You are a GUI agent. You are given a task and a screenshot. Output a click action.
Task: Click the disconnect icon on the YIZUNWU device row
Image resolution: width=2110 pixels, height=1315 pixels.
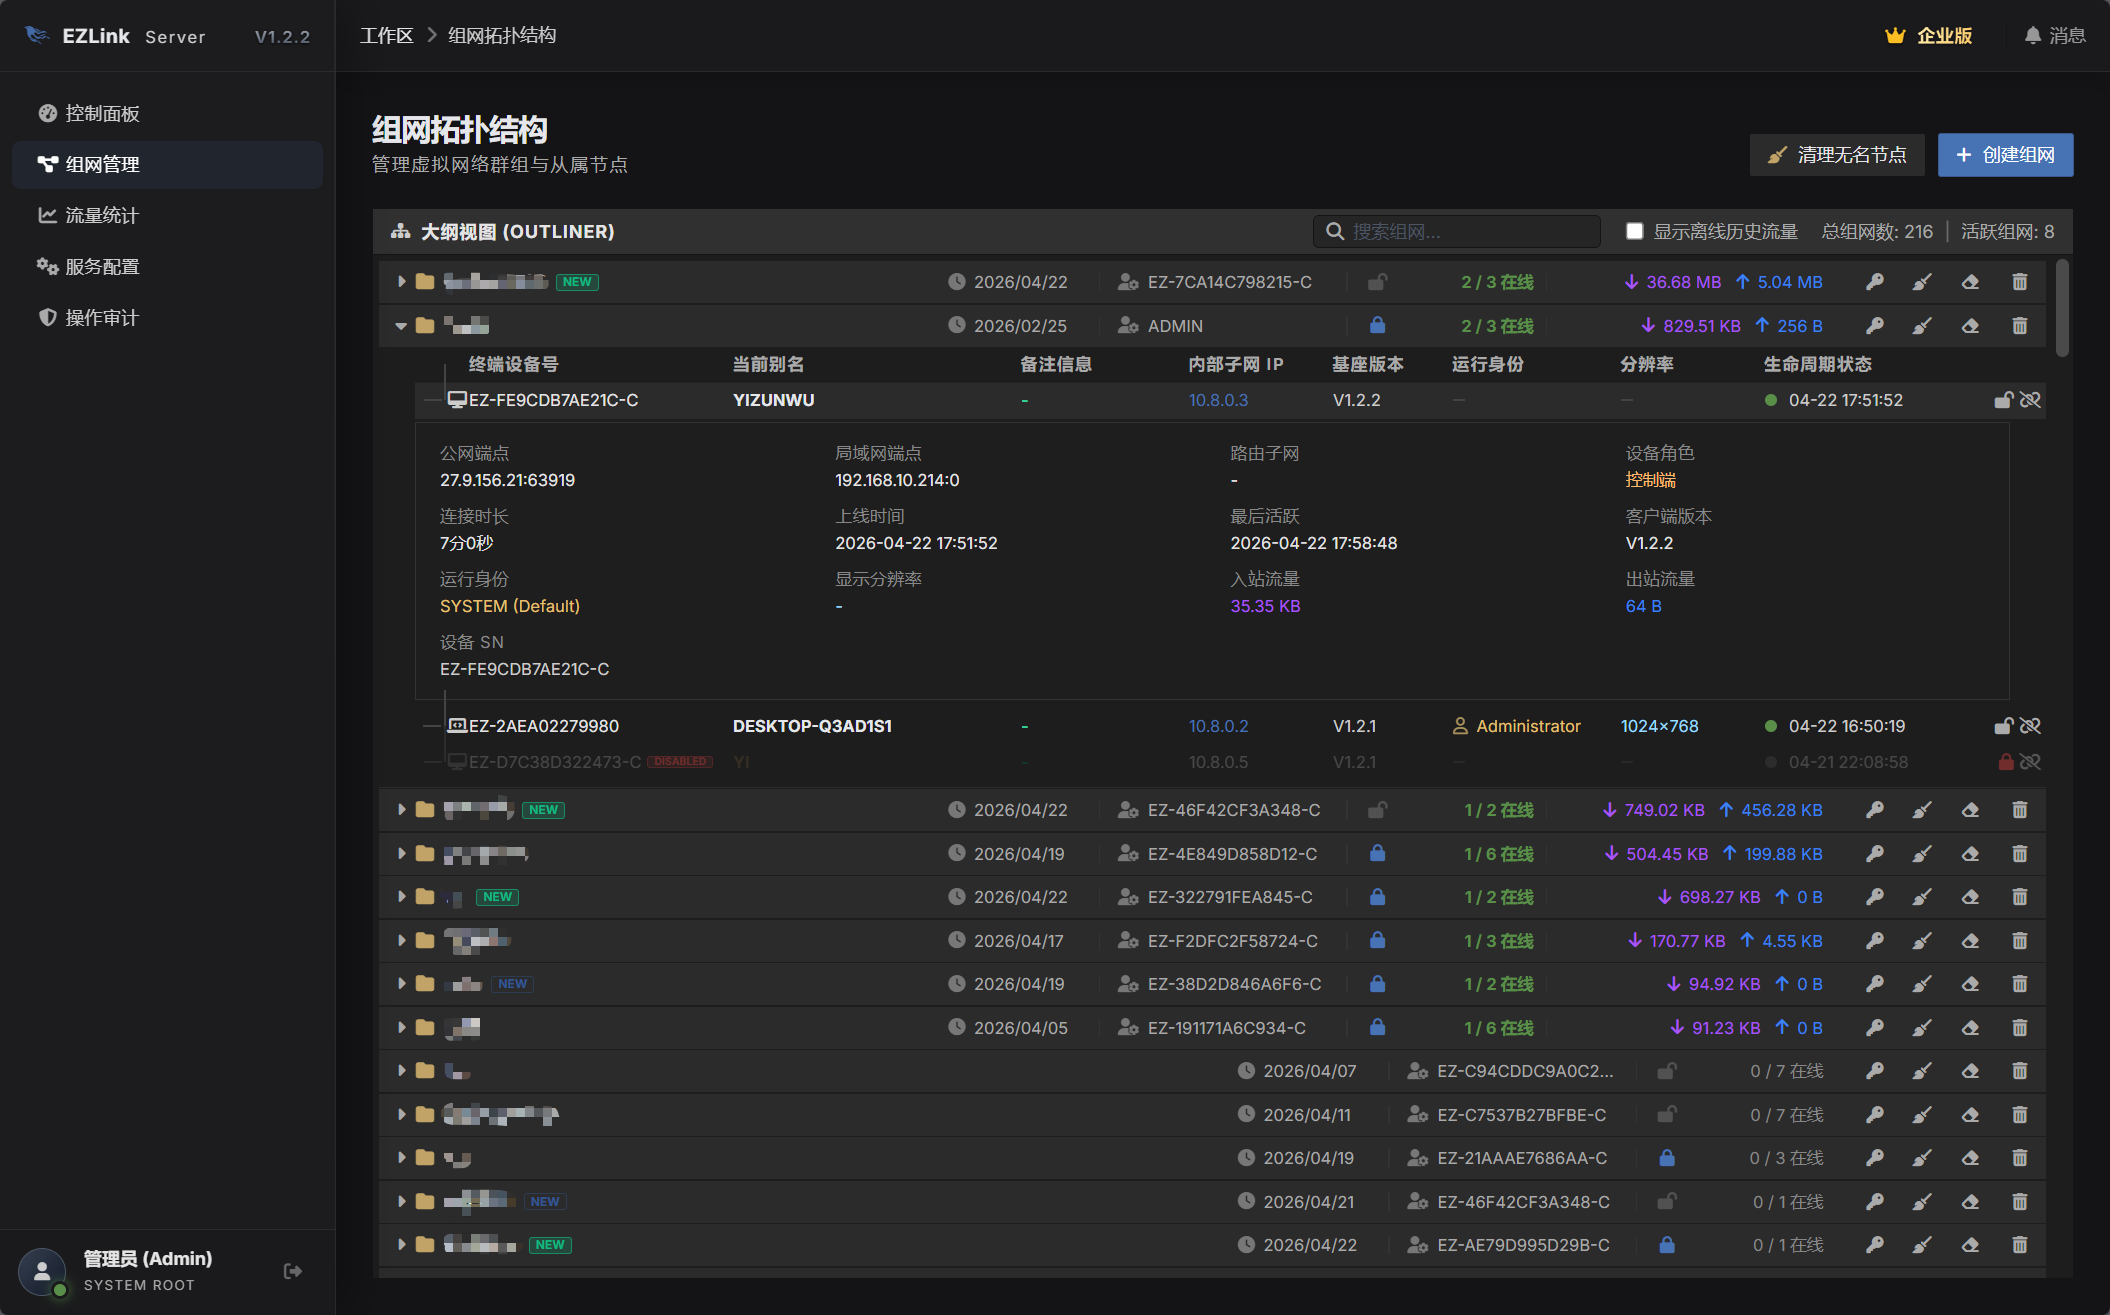[x=2032, y=400]
